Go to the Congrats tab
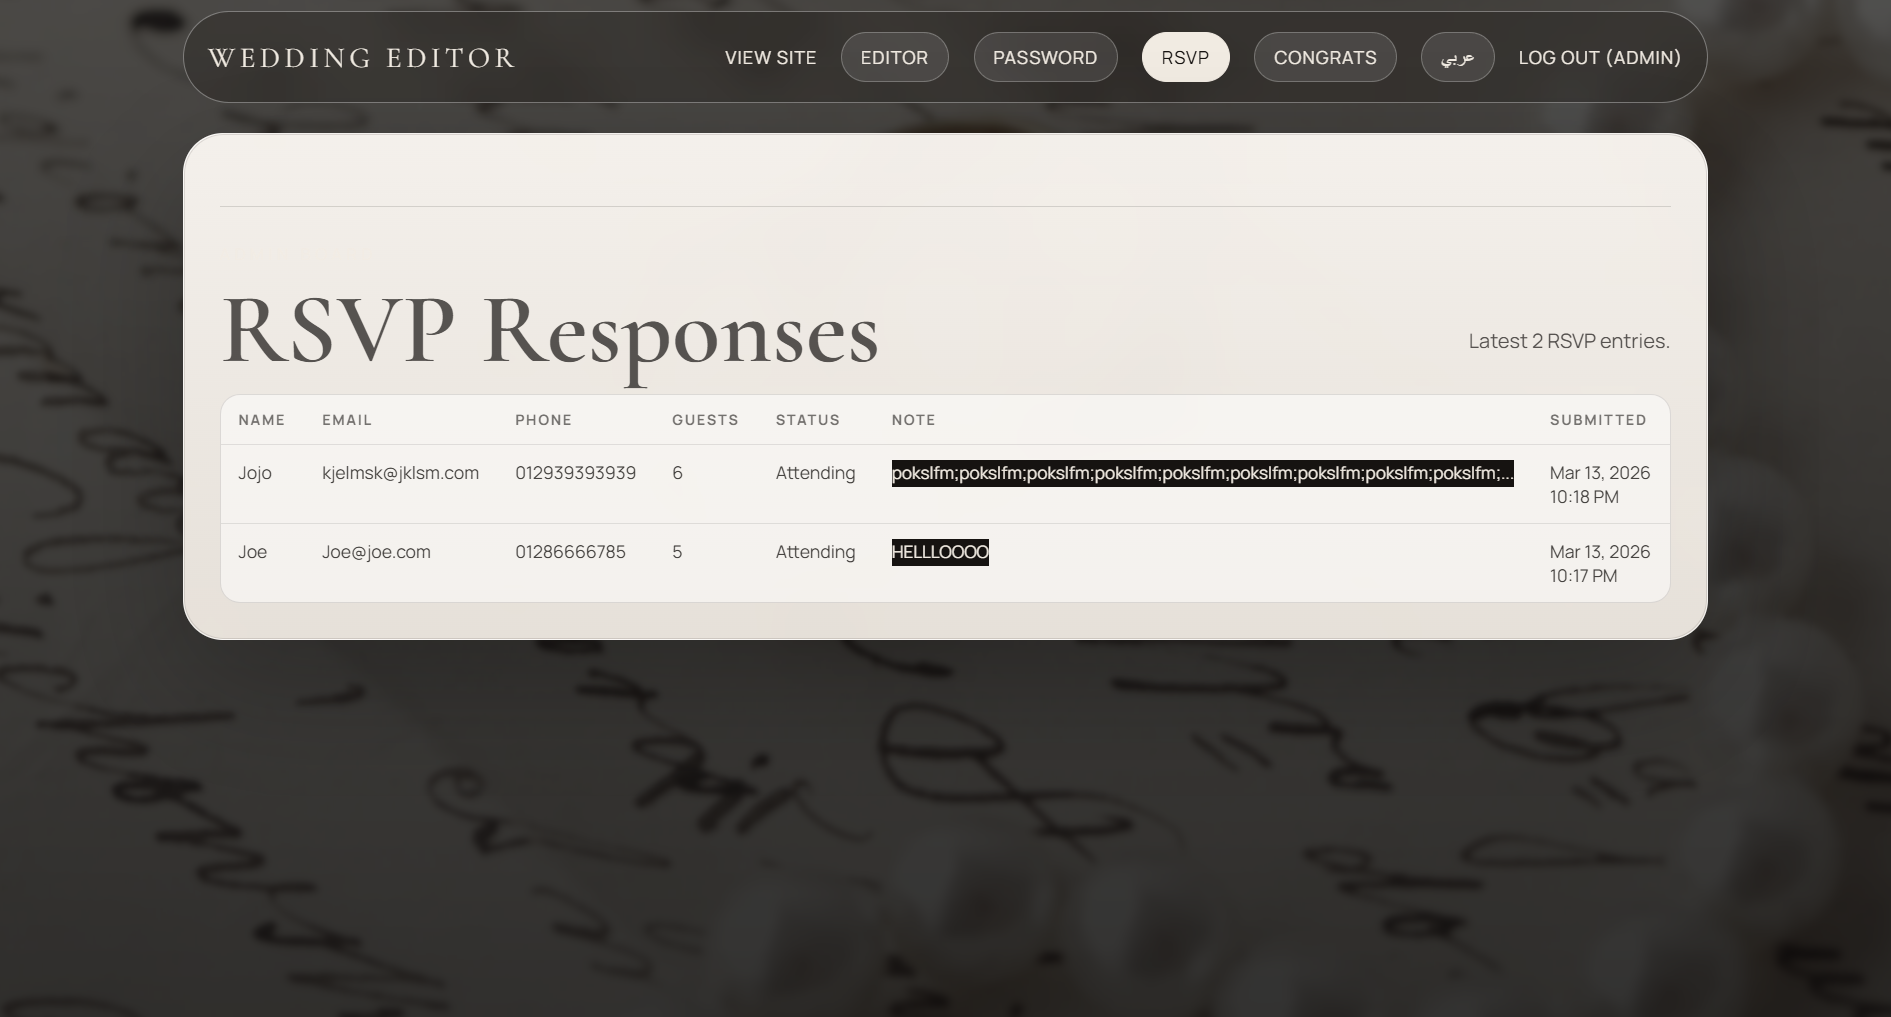The width and height of the screenshot is (1891, 1017). (1324, 58)
